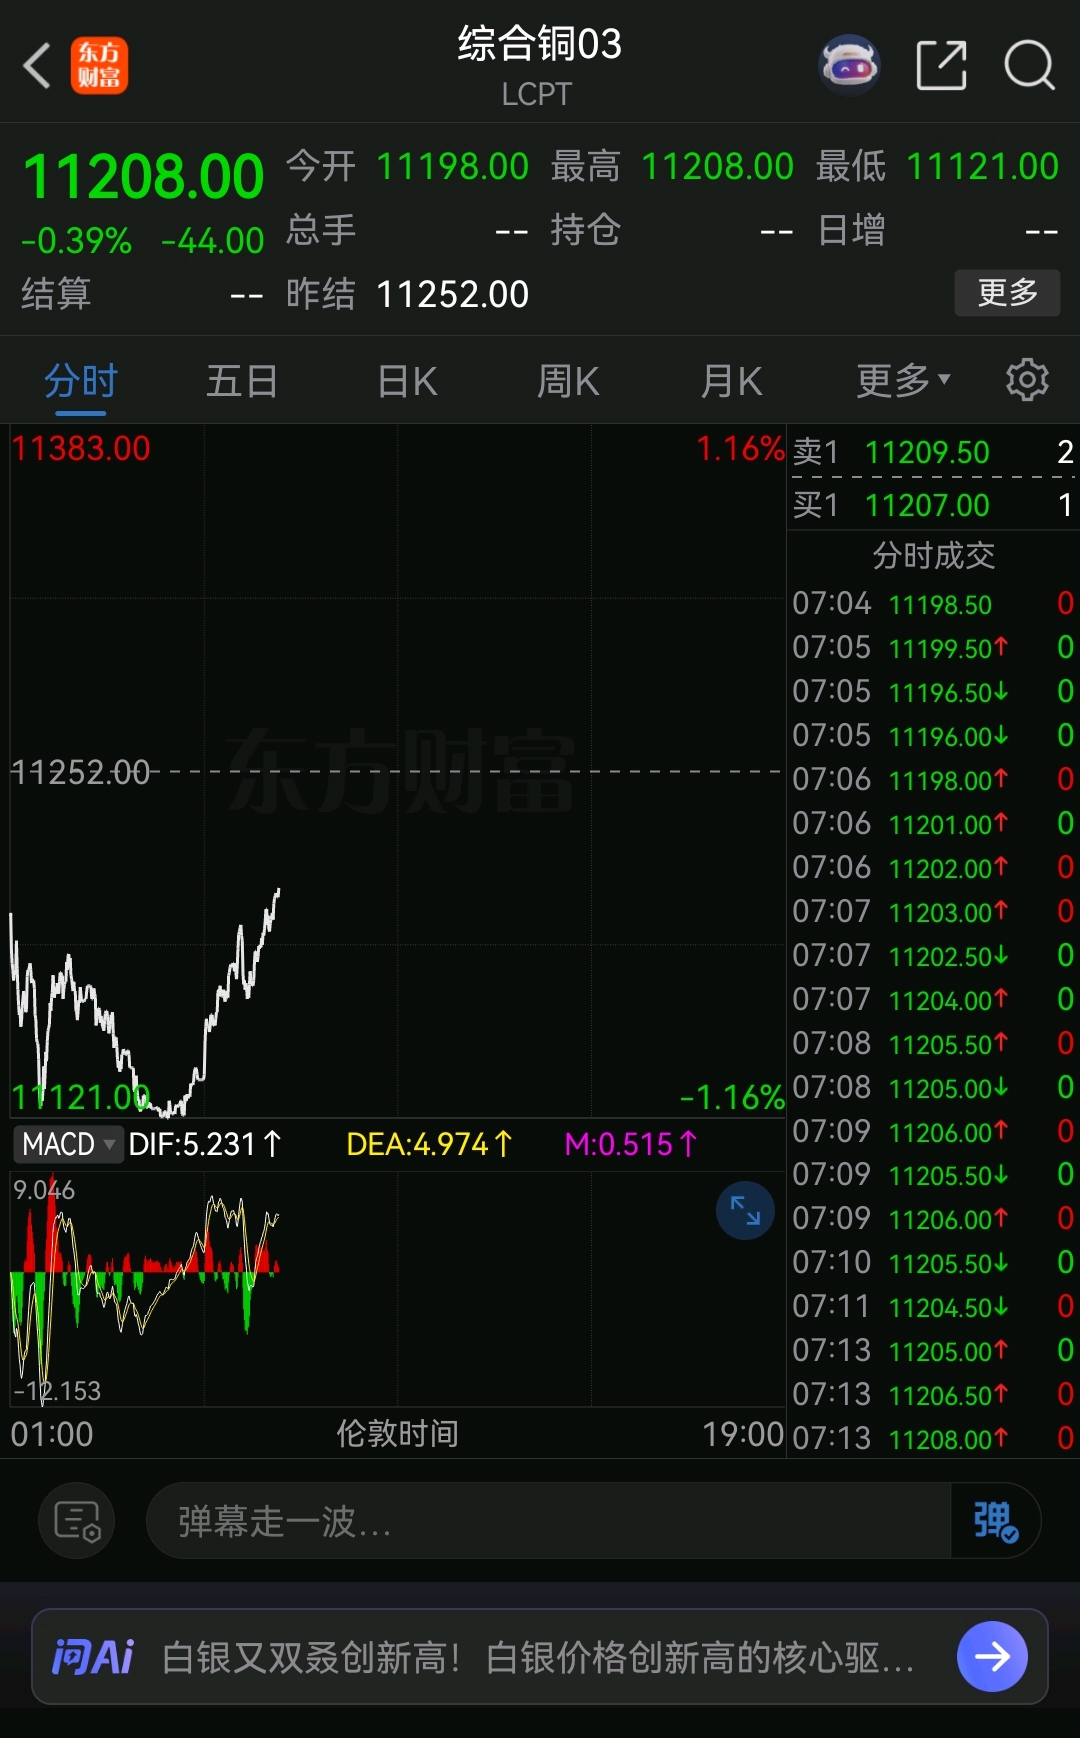Open the comment list settings icon
1080x1738 pixels.
pos(77,1521)
